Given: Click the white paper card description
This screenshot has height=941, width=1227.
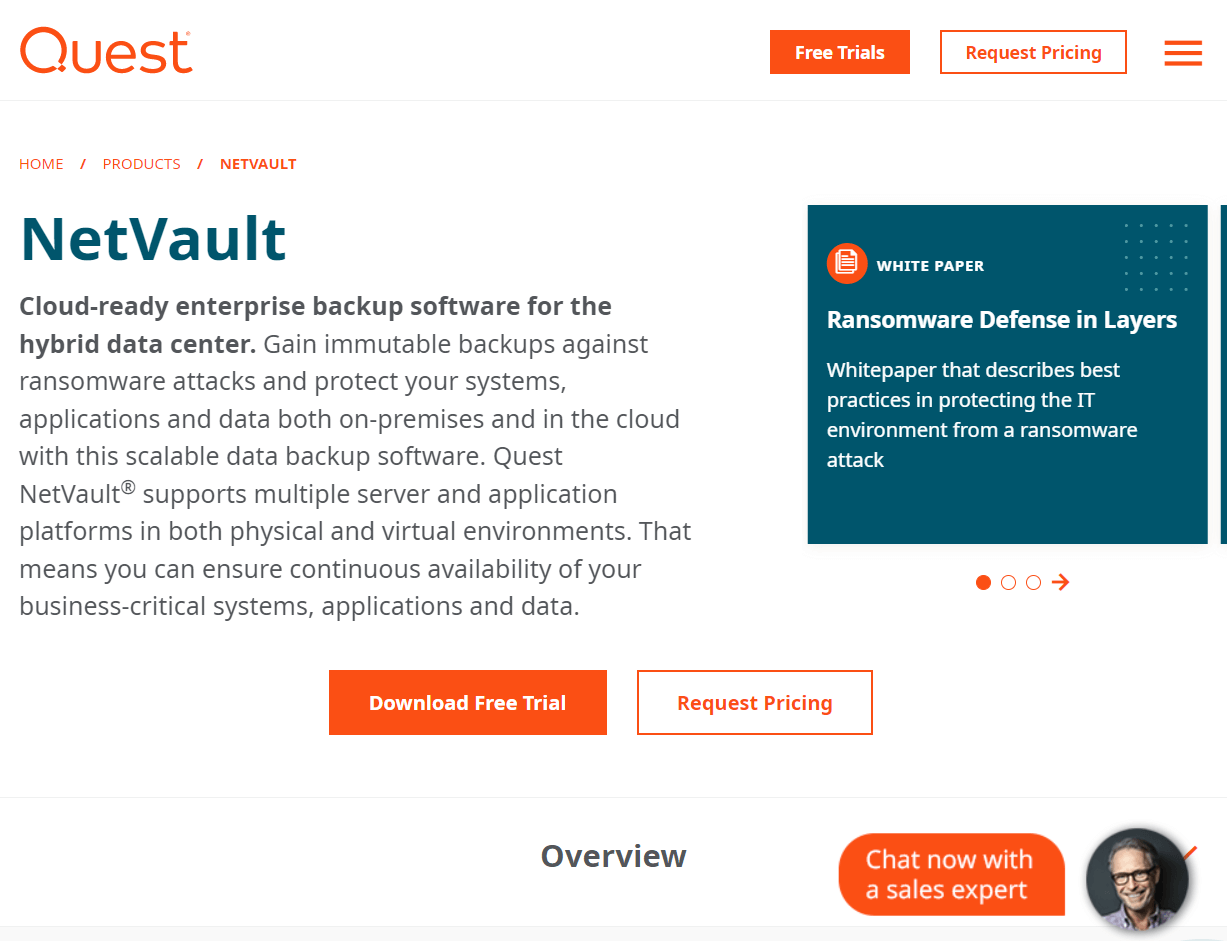Looking at the screenshot, I should (x=982, y=415).
